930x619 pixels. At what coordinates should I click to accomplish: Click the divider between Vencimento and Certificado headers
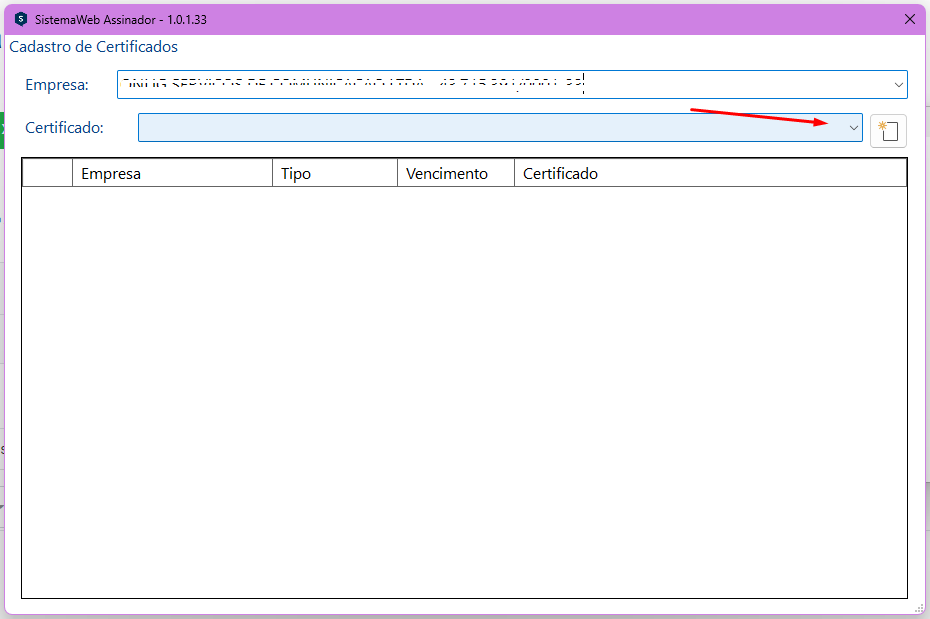coord(514,174)
